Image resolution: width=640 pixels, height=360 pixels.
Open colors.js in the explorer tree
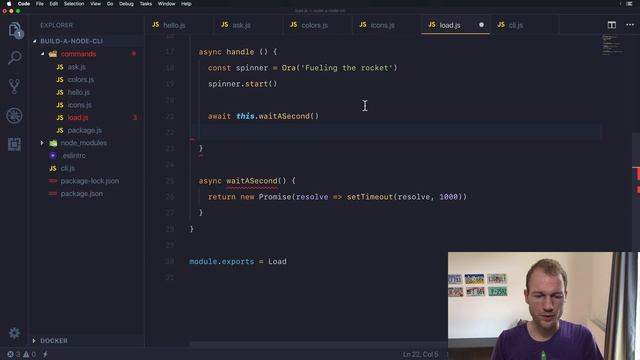coord(80,80)
